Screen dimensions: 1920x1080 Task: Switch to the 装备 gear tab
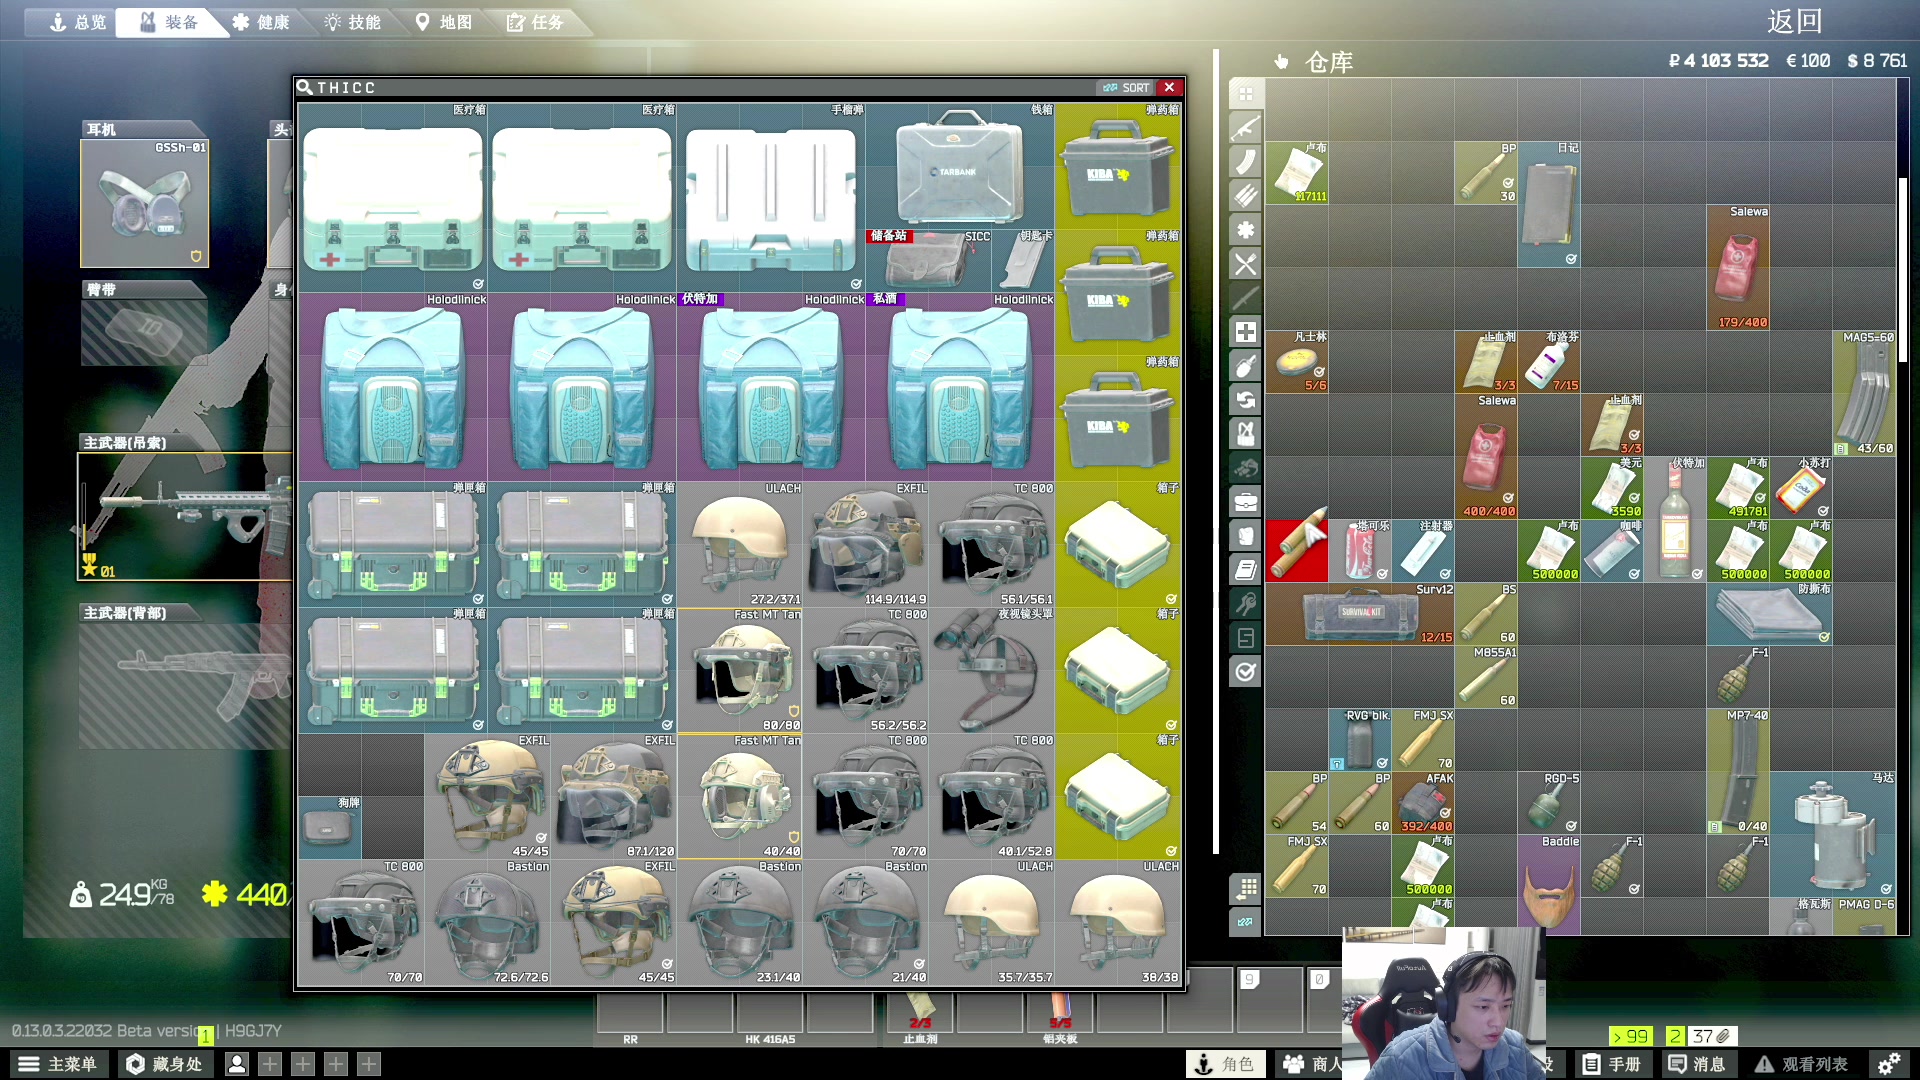170,22
